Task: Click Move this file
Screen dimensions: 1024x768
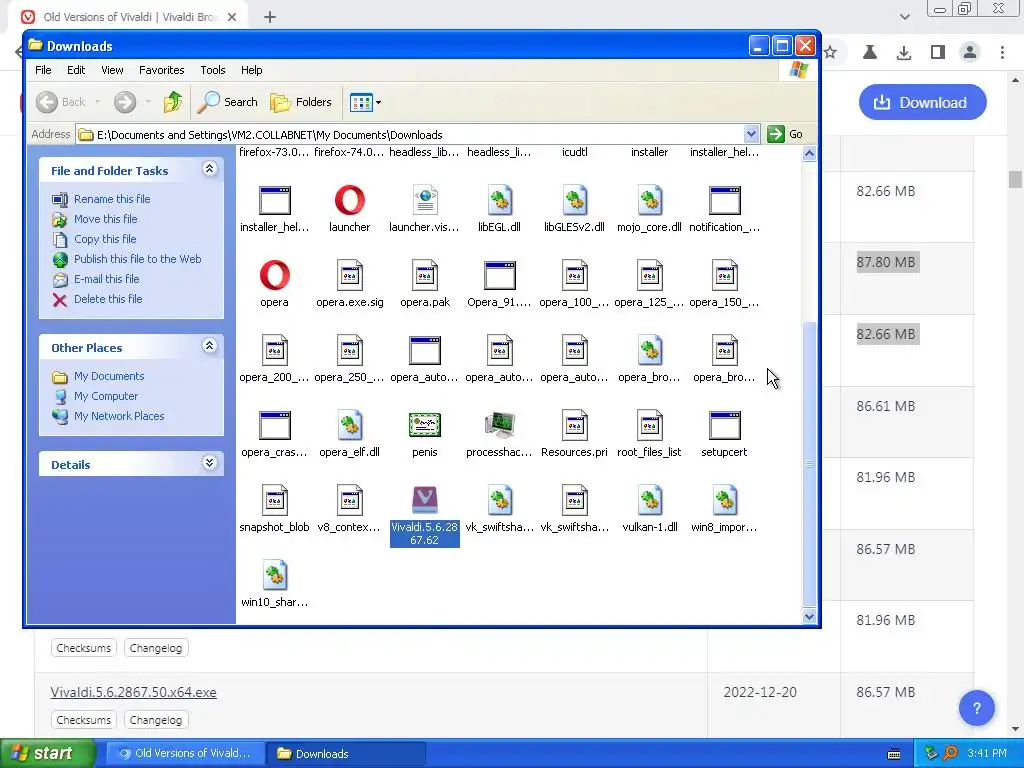Action: tap(105, 219)
